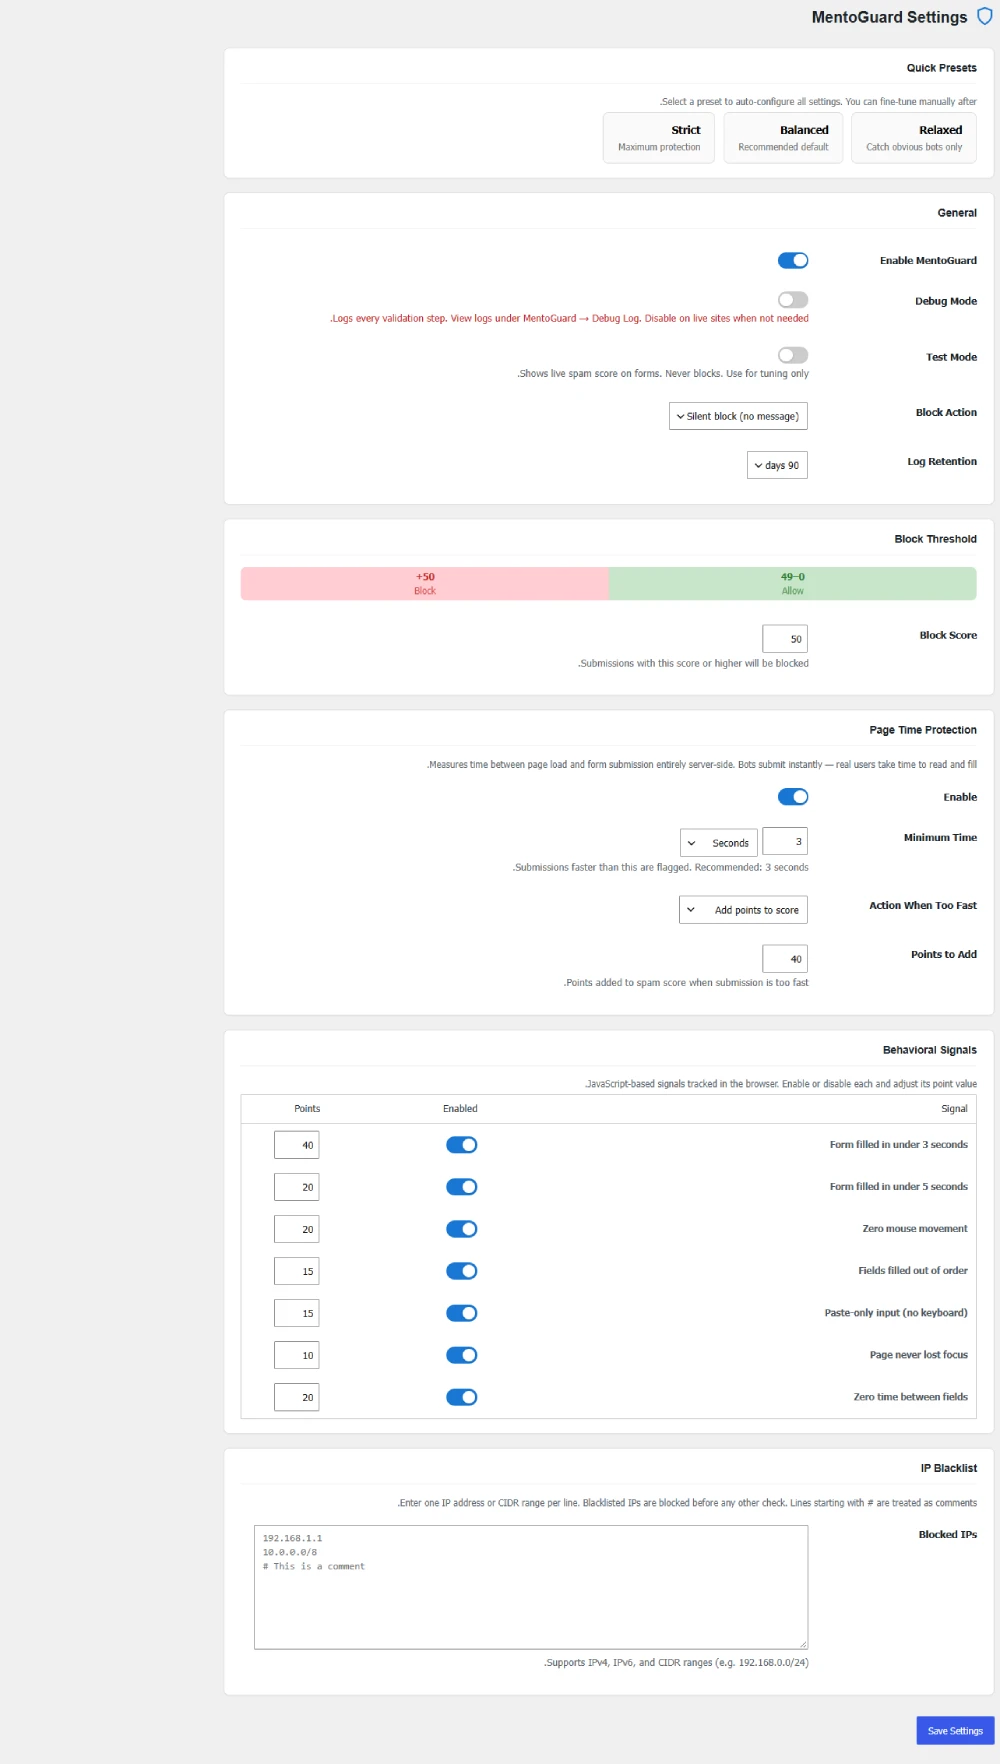Image resolution: width=1000 pixels, height=1764 pixels.
Task: Edit points for Zero mouse movement
Action: 297,1229
